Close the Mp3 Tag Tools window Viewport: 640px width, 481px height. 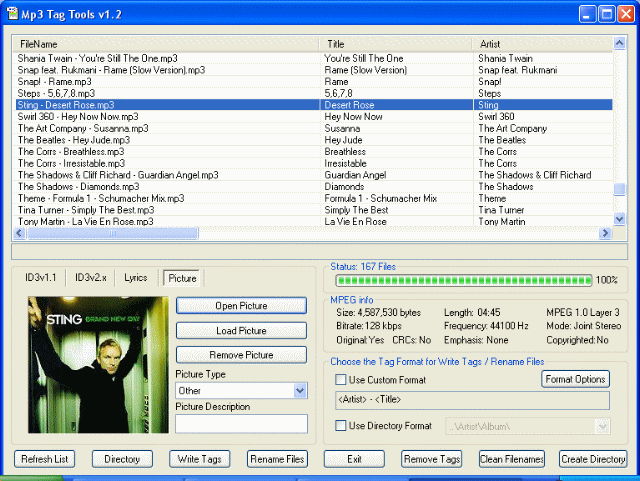tap(626, 14)
